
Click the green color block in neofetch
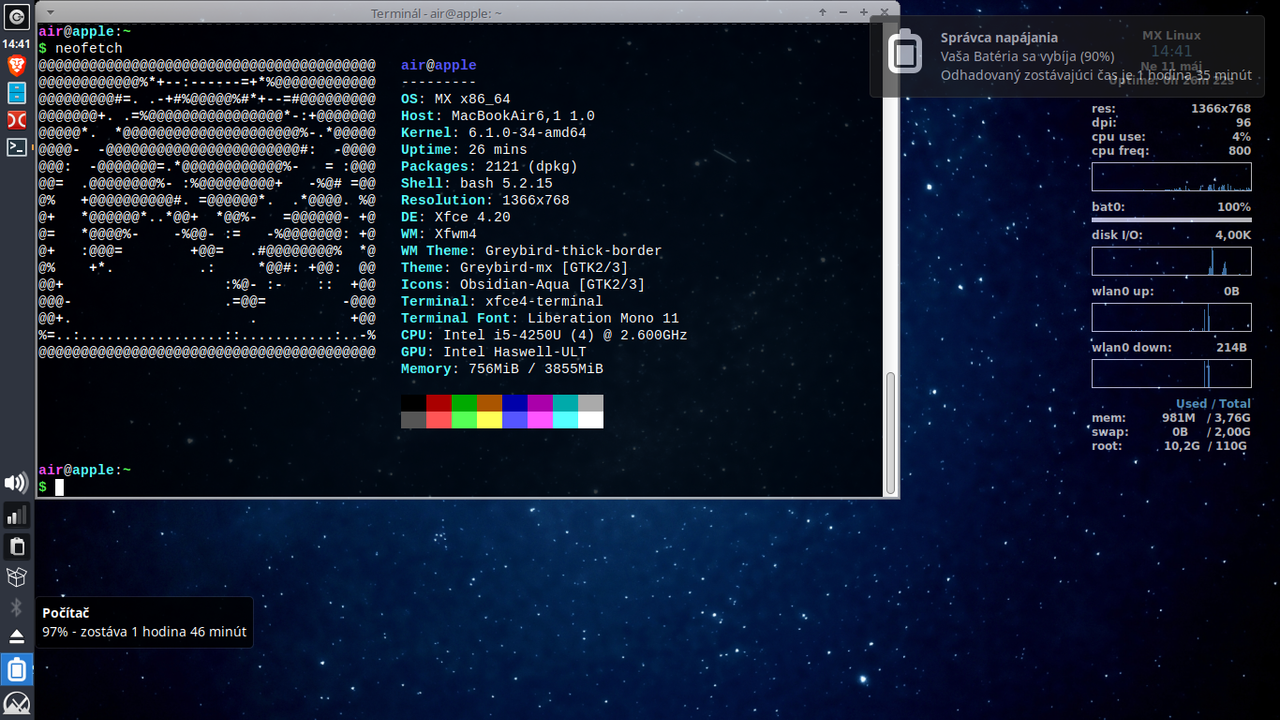464,403
